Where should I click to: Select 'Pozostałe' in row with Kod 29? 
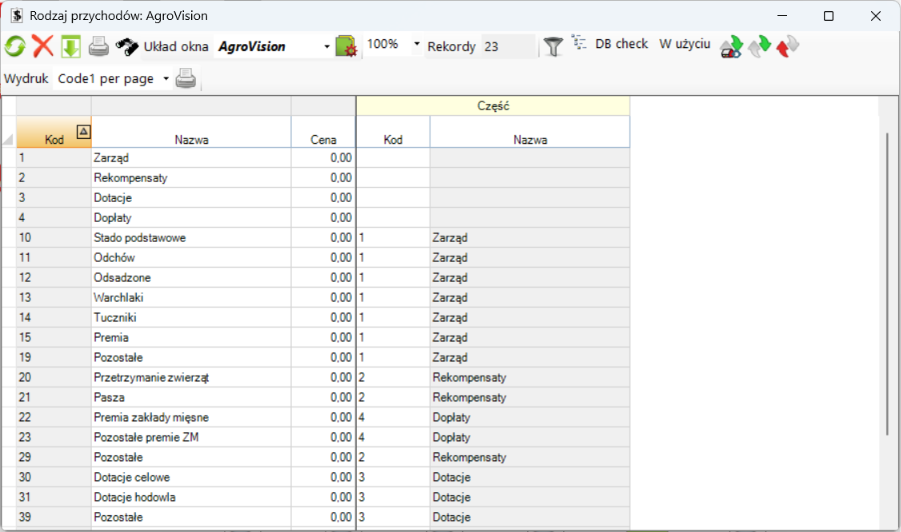coord(191,457)
